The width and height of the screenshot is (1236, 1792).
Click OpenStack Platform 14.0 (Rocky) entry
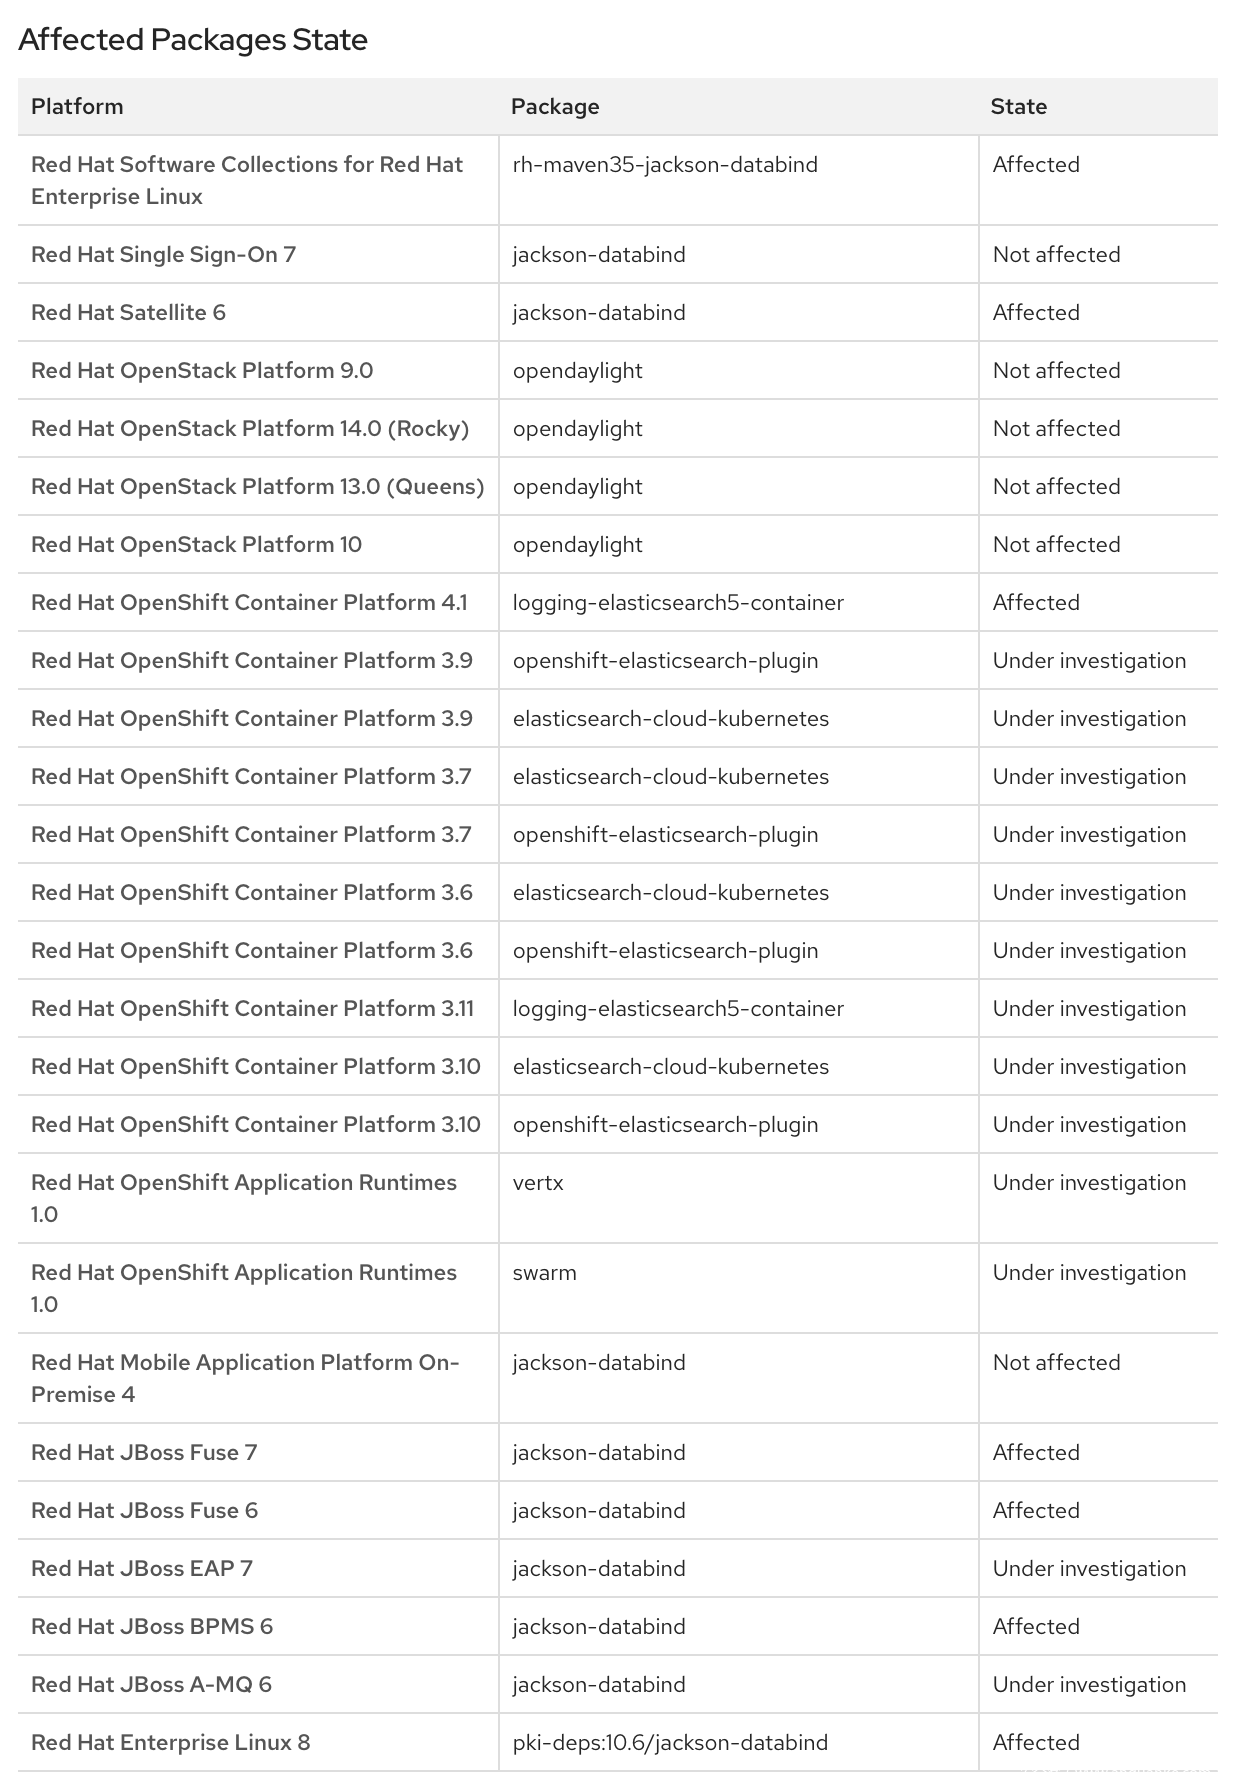click(x=250, y=429)
